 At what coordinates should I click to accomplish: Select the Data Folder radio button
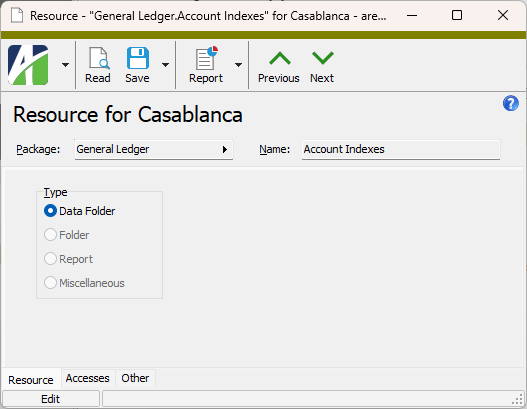click(50, 211)
